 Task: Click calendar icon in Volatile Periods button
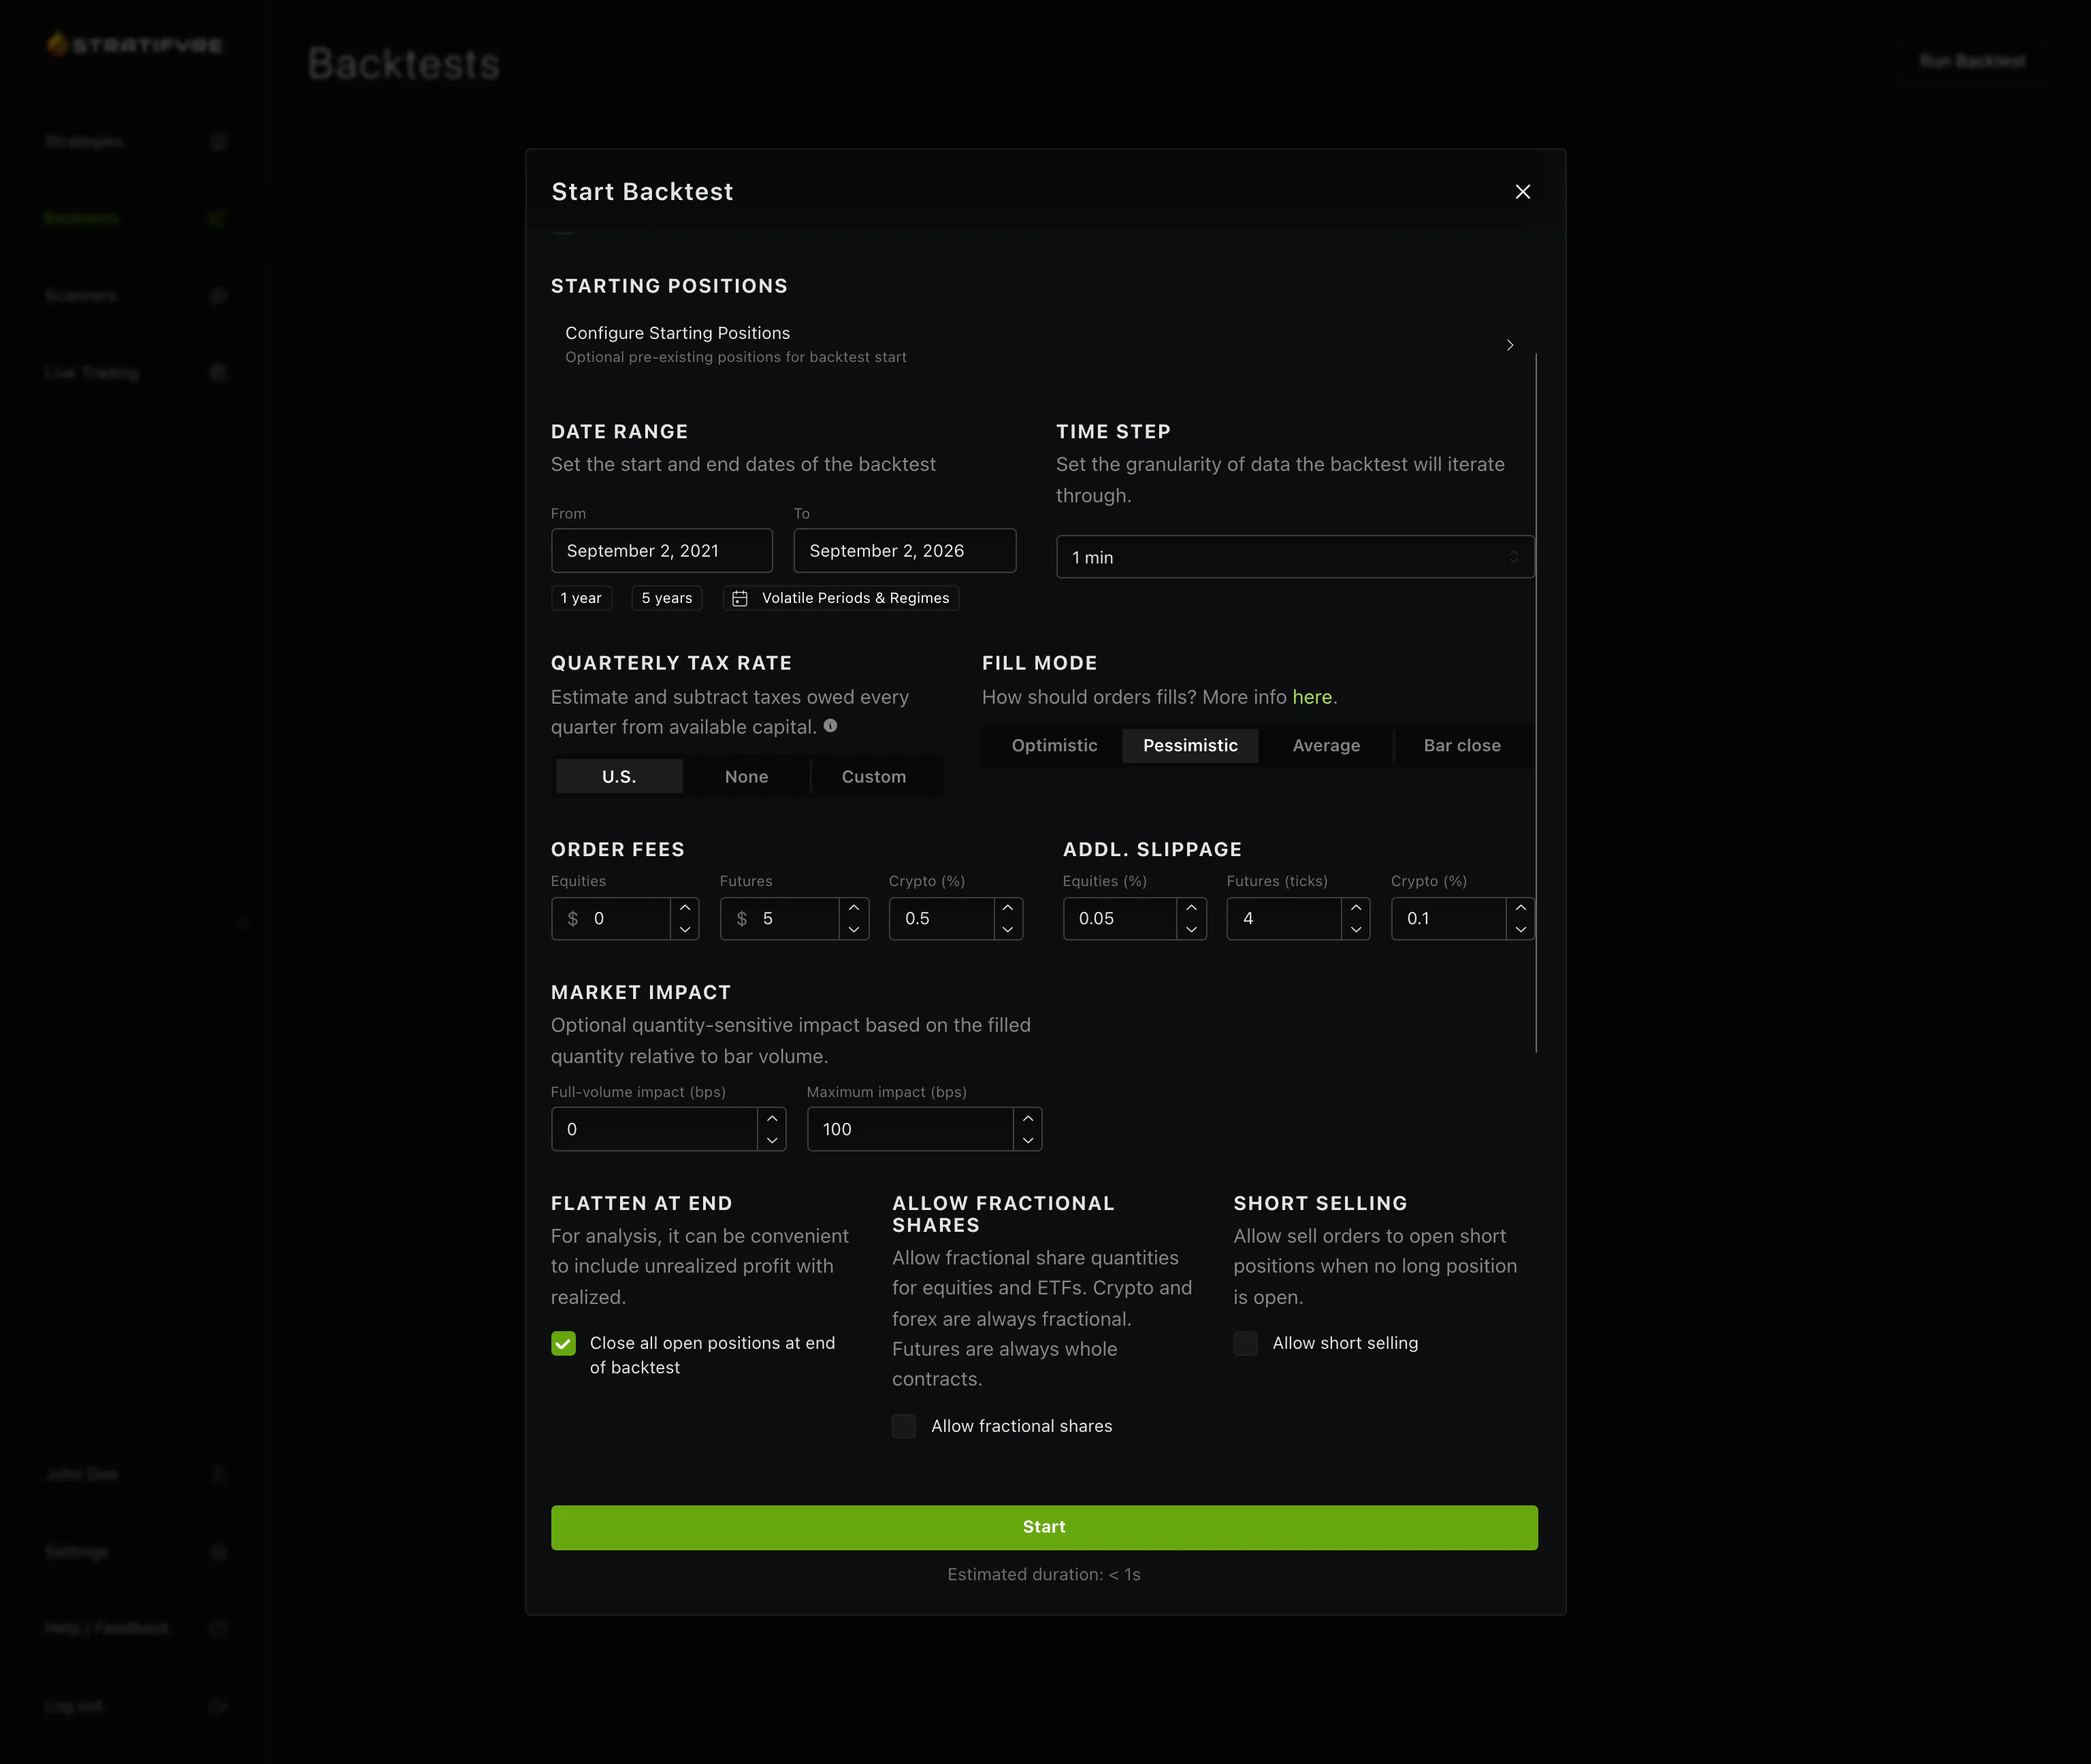coord(739,598)
